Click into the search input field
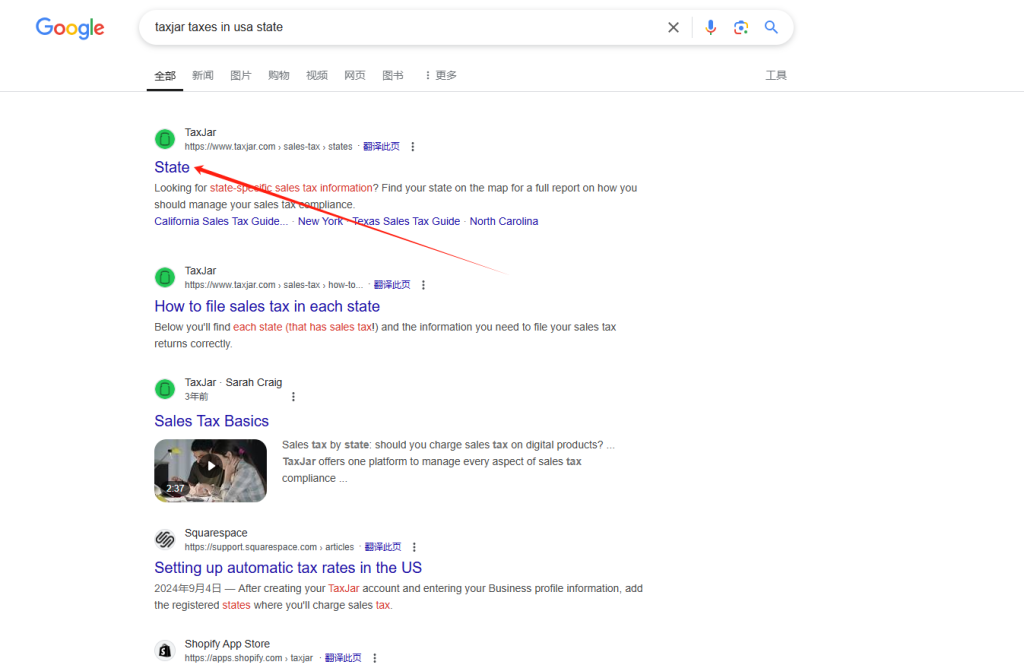Screen dimensions: 1024x668 [400, 28]
